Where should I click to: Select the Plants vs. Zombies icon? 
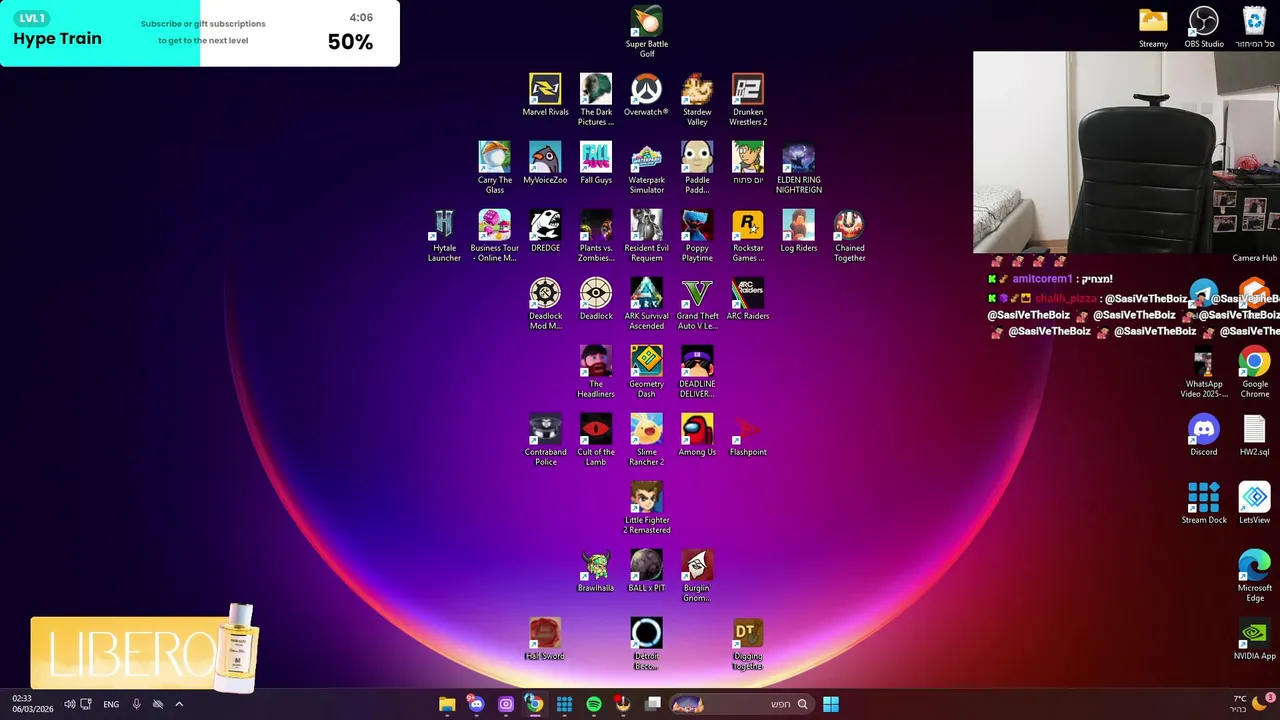596,235
